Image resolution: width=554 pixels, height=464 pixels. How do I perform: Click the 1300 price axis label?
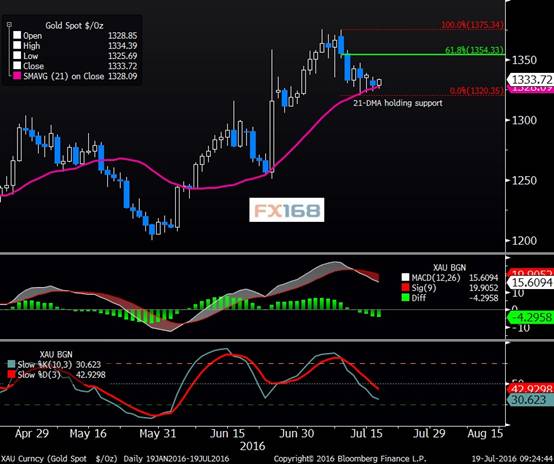coord(524,120)
